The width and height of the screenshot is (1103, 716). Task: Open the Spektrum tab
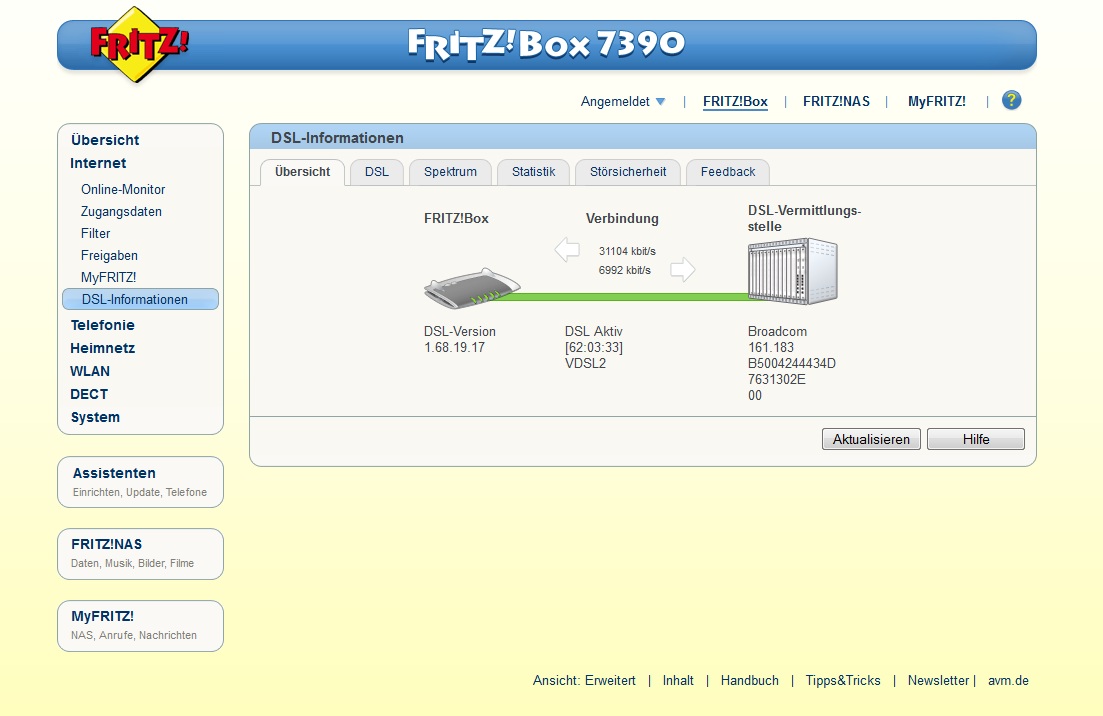click(450, 172)
